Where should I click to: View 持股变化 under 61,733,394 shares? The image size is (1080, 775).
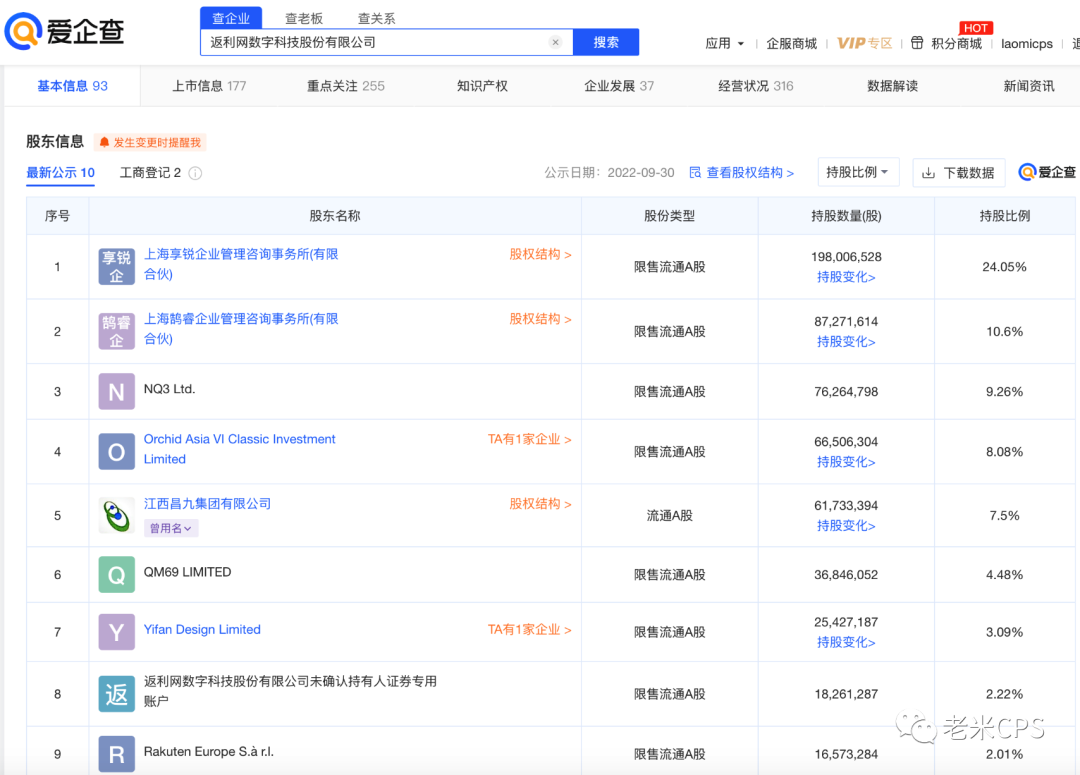846,526
